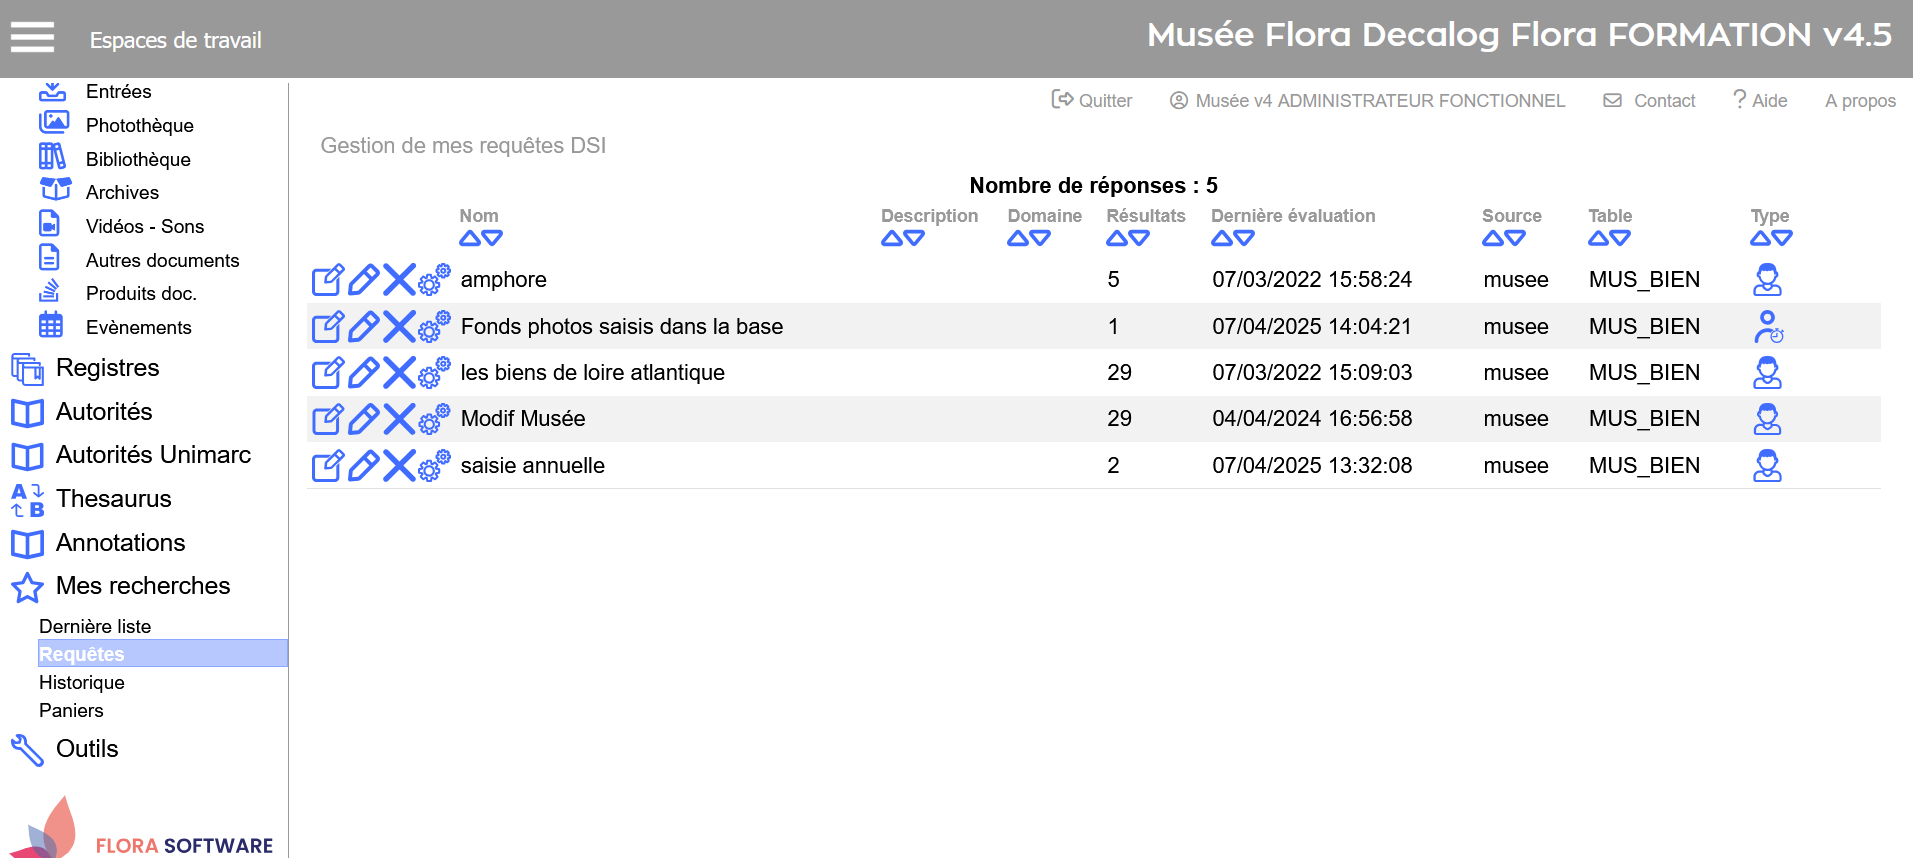Select Historique in the sidebar
The width and height of the screenshot is (1913, 858).
pos(82,683)
